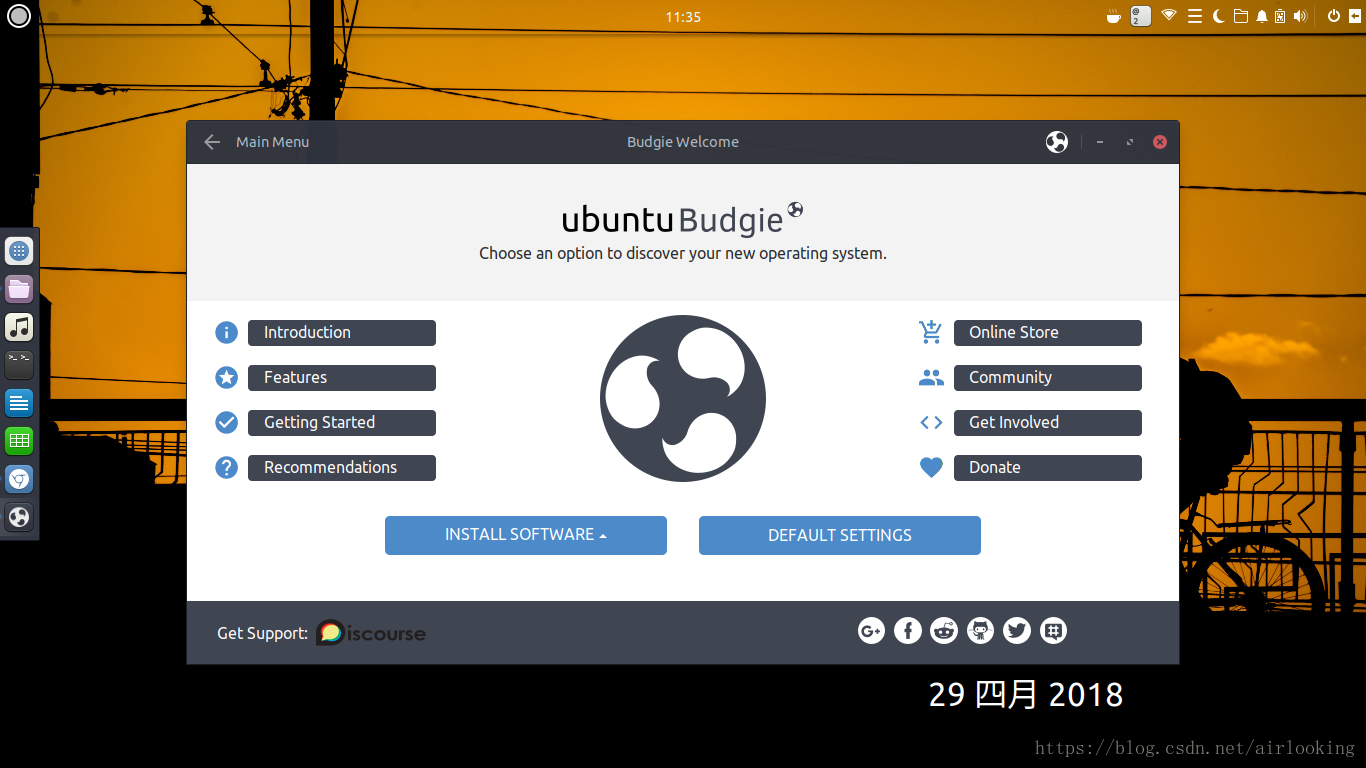Open the Discourse support link

[371, 633]
